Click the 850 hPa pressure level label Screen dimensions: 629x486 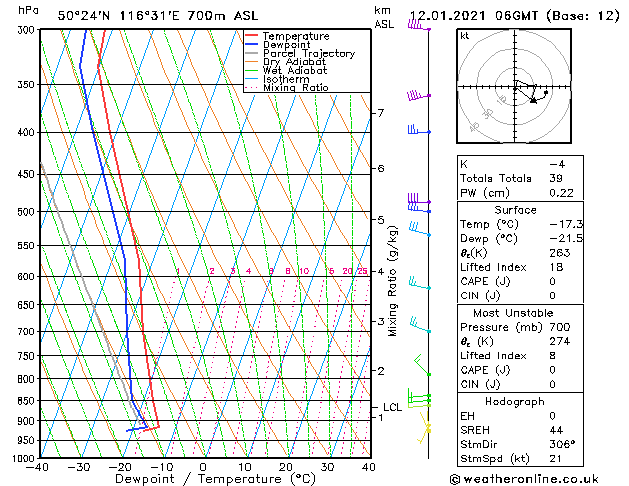[27, 401]
